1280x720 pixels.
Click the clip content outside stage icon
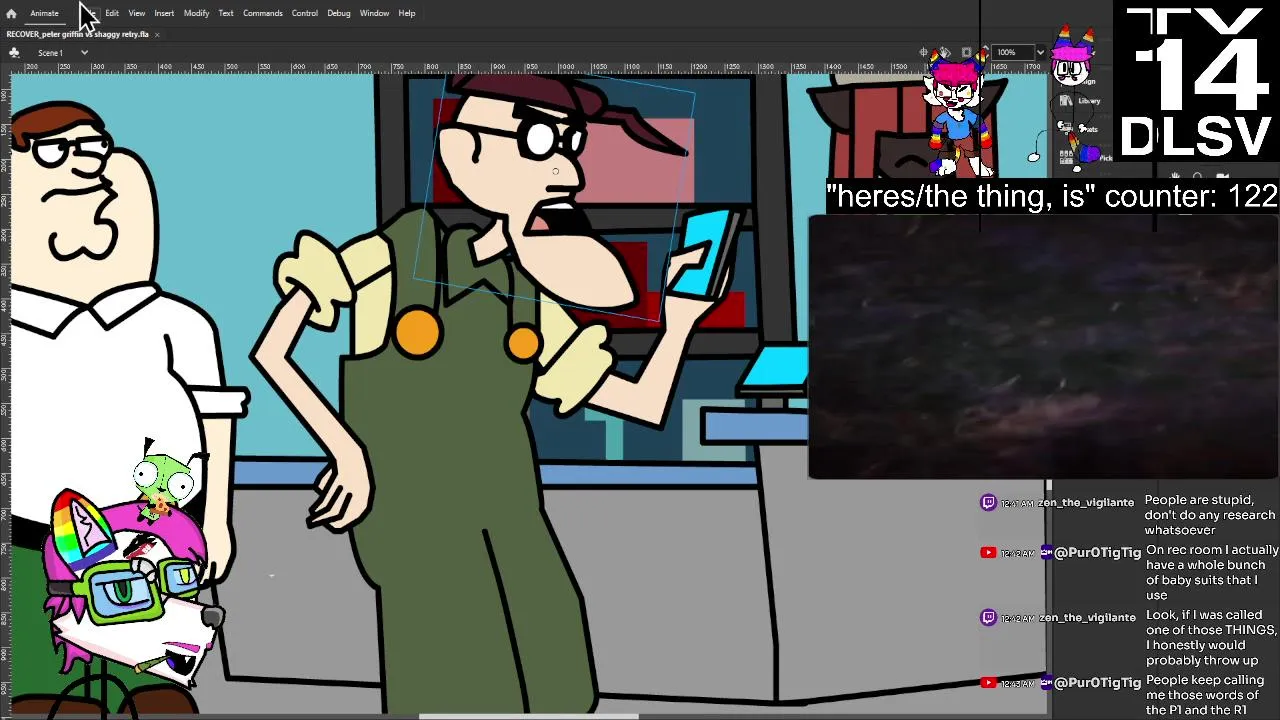(x=966, y=52)
